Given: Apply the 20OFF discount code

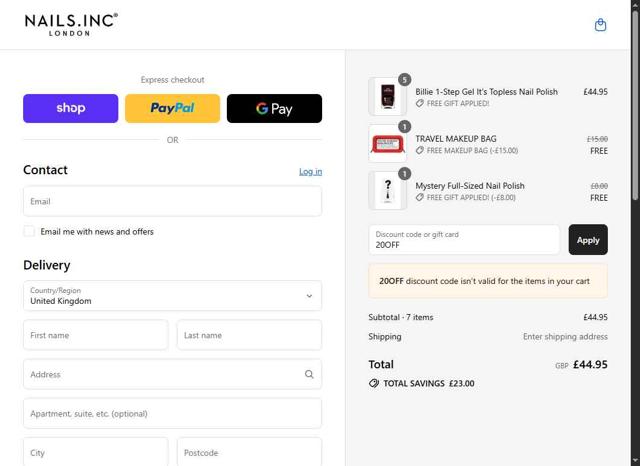Looking at the screenshot, I should (588, 240).
